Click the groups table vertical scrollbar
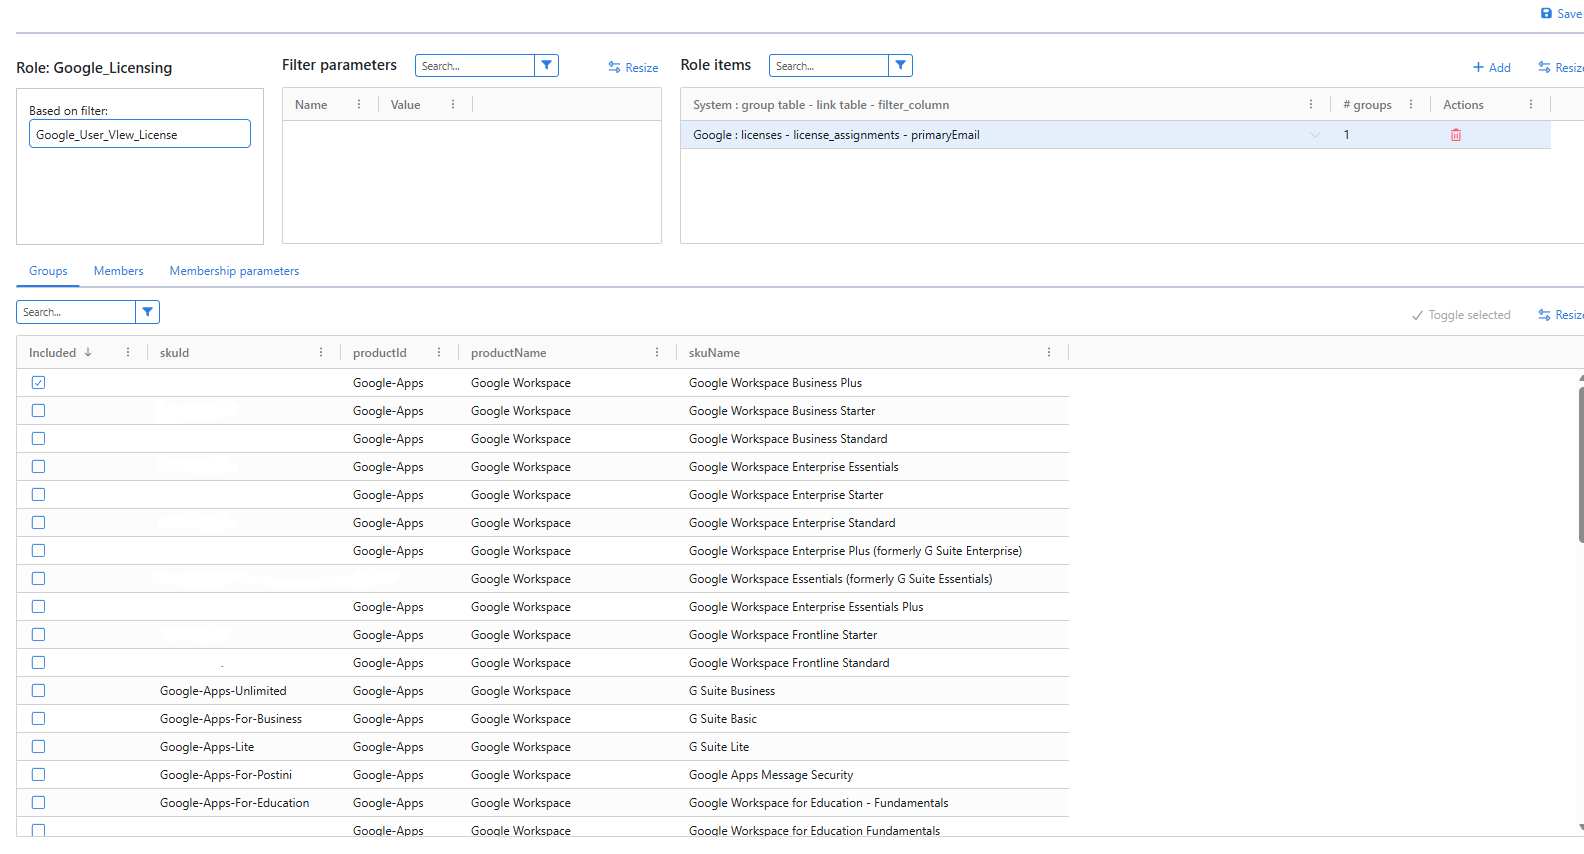 [x=1581, y=465]
